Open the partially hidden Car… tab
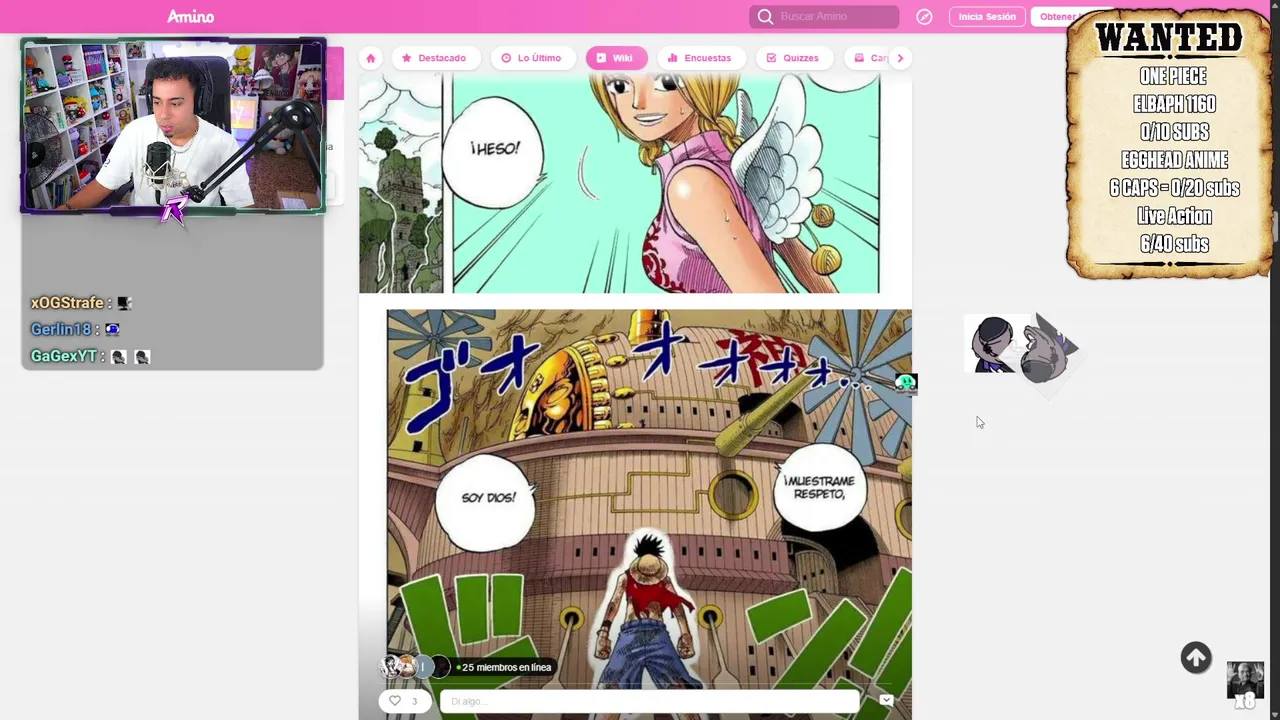The image size is (1280, 720). [x=868, y=58]
